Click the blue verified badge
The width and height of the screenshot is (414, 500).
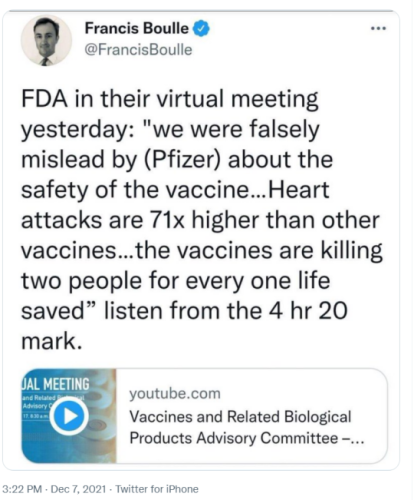[x=201, y=28]
